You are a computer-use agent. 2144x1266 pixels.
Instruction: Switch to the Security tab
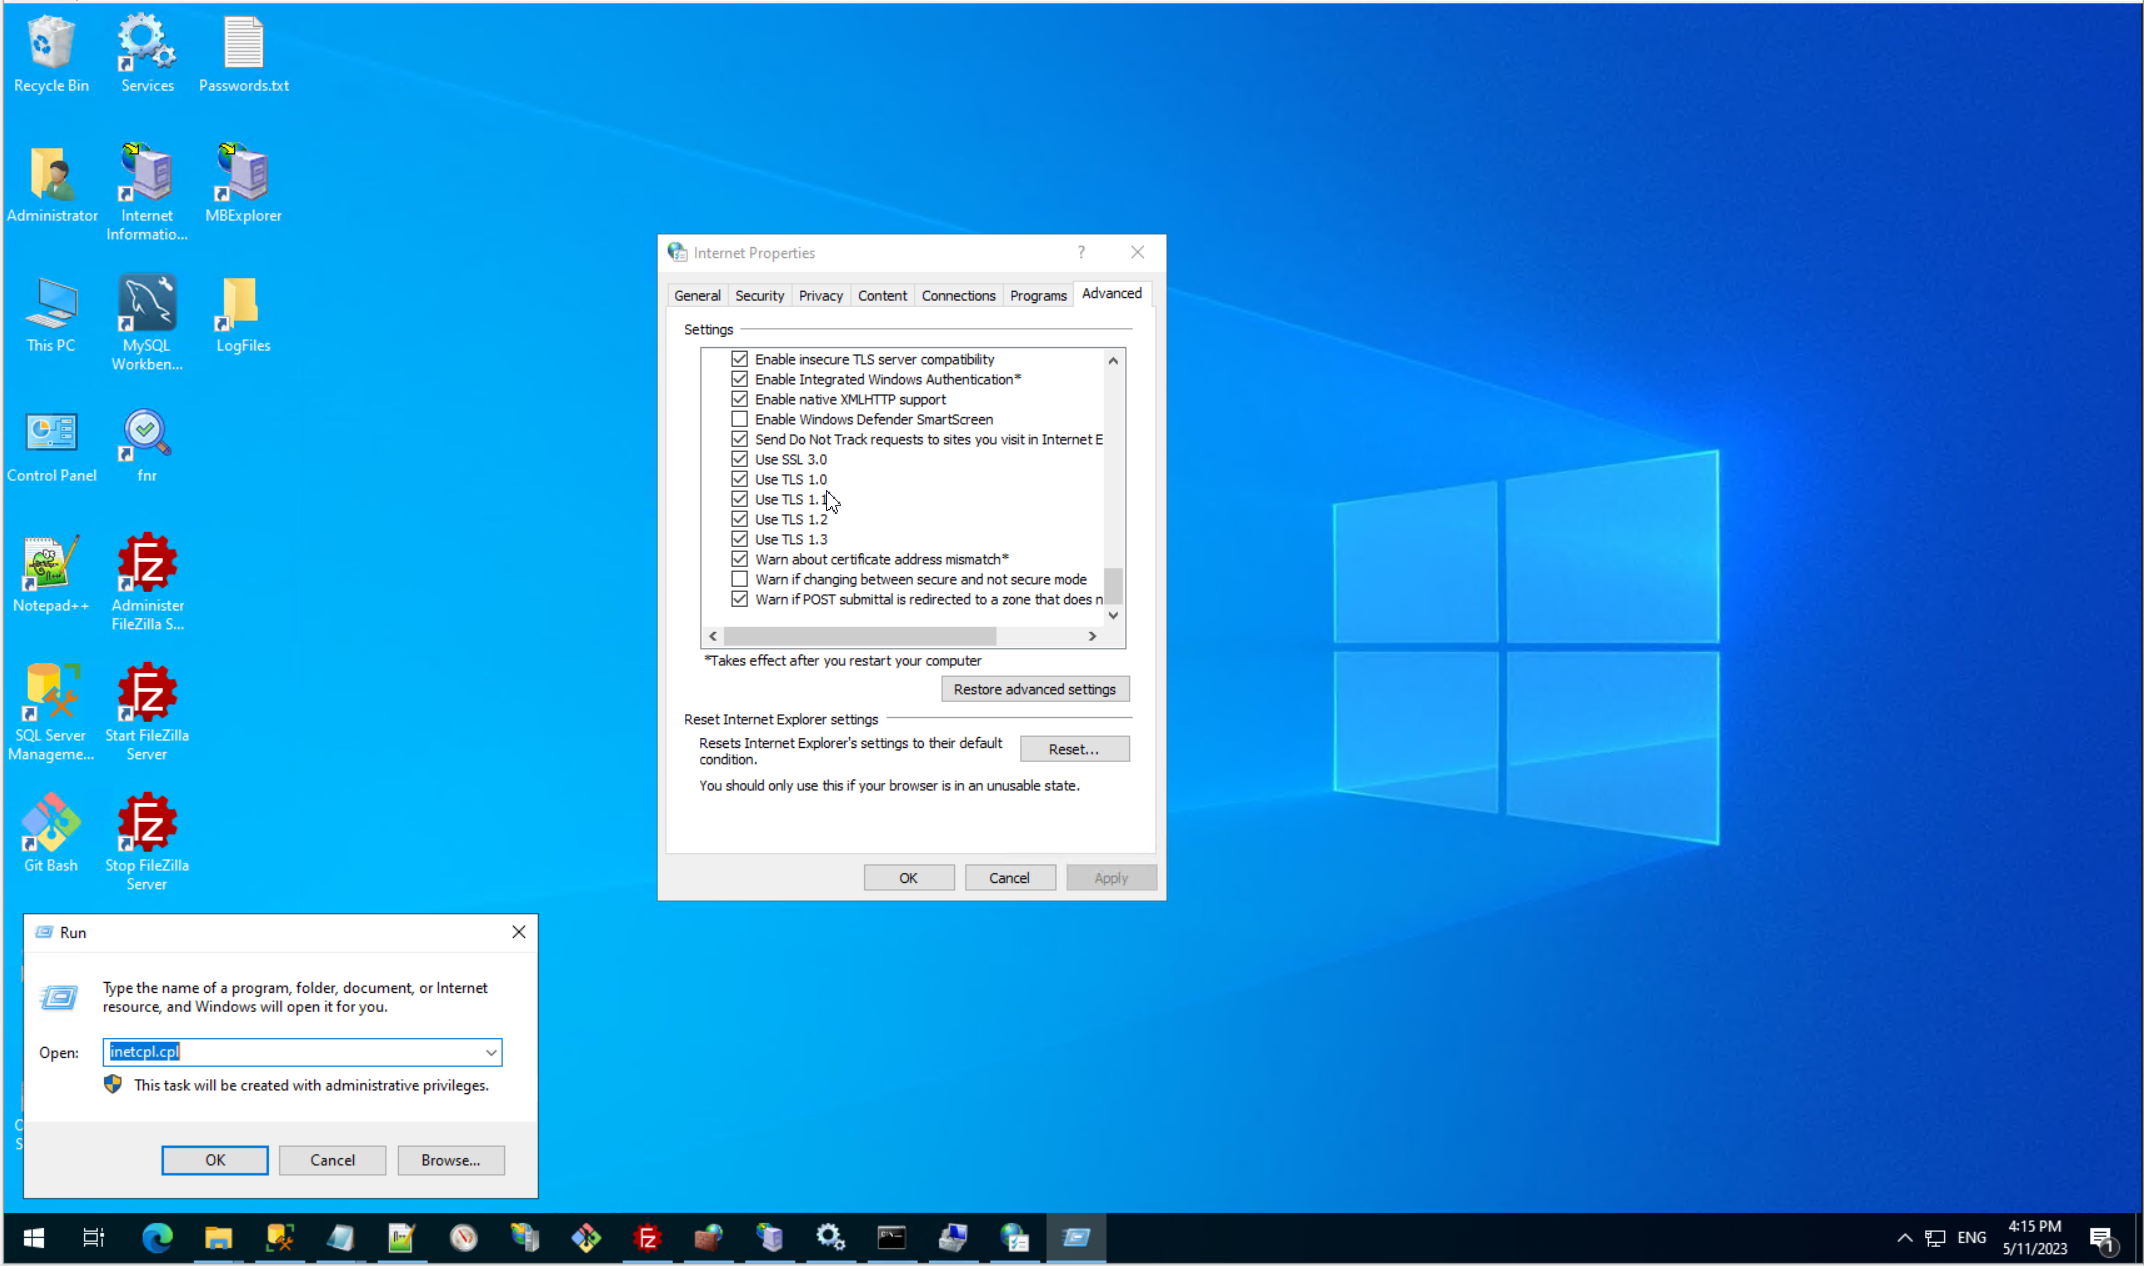coord(759,296)
